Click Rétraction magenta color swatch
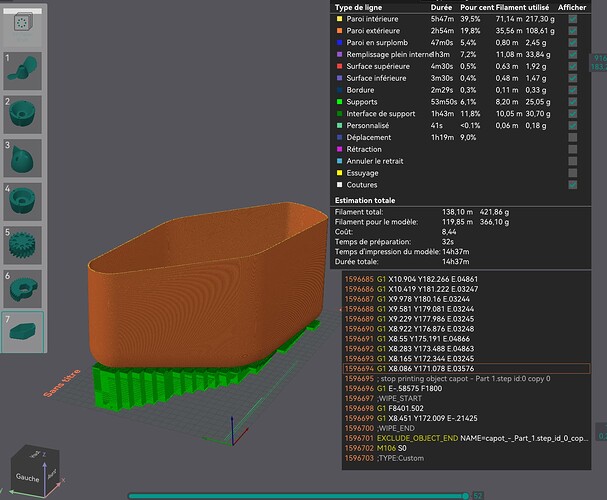Screen dimensions: 607x500 click(x=340, y=149)
